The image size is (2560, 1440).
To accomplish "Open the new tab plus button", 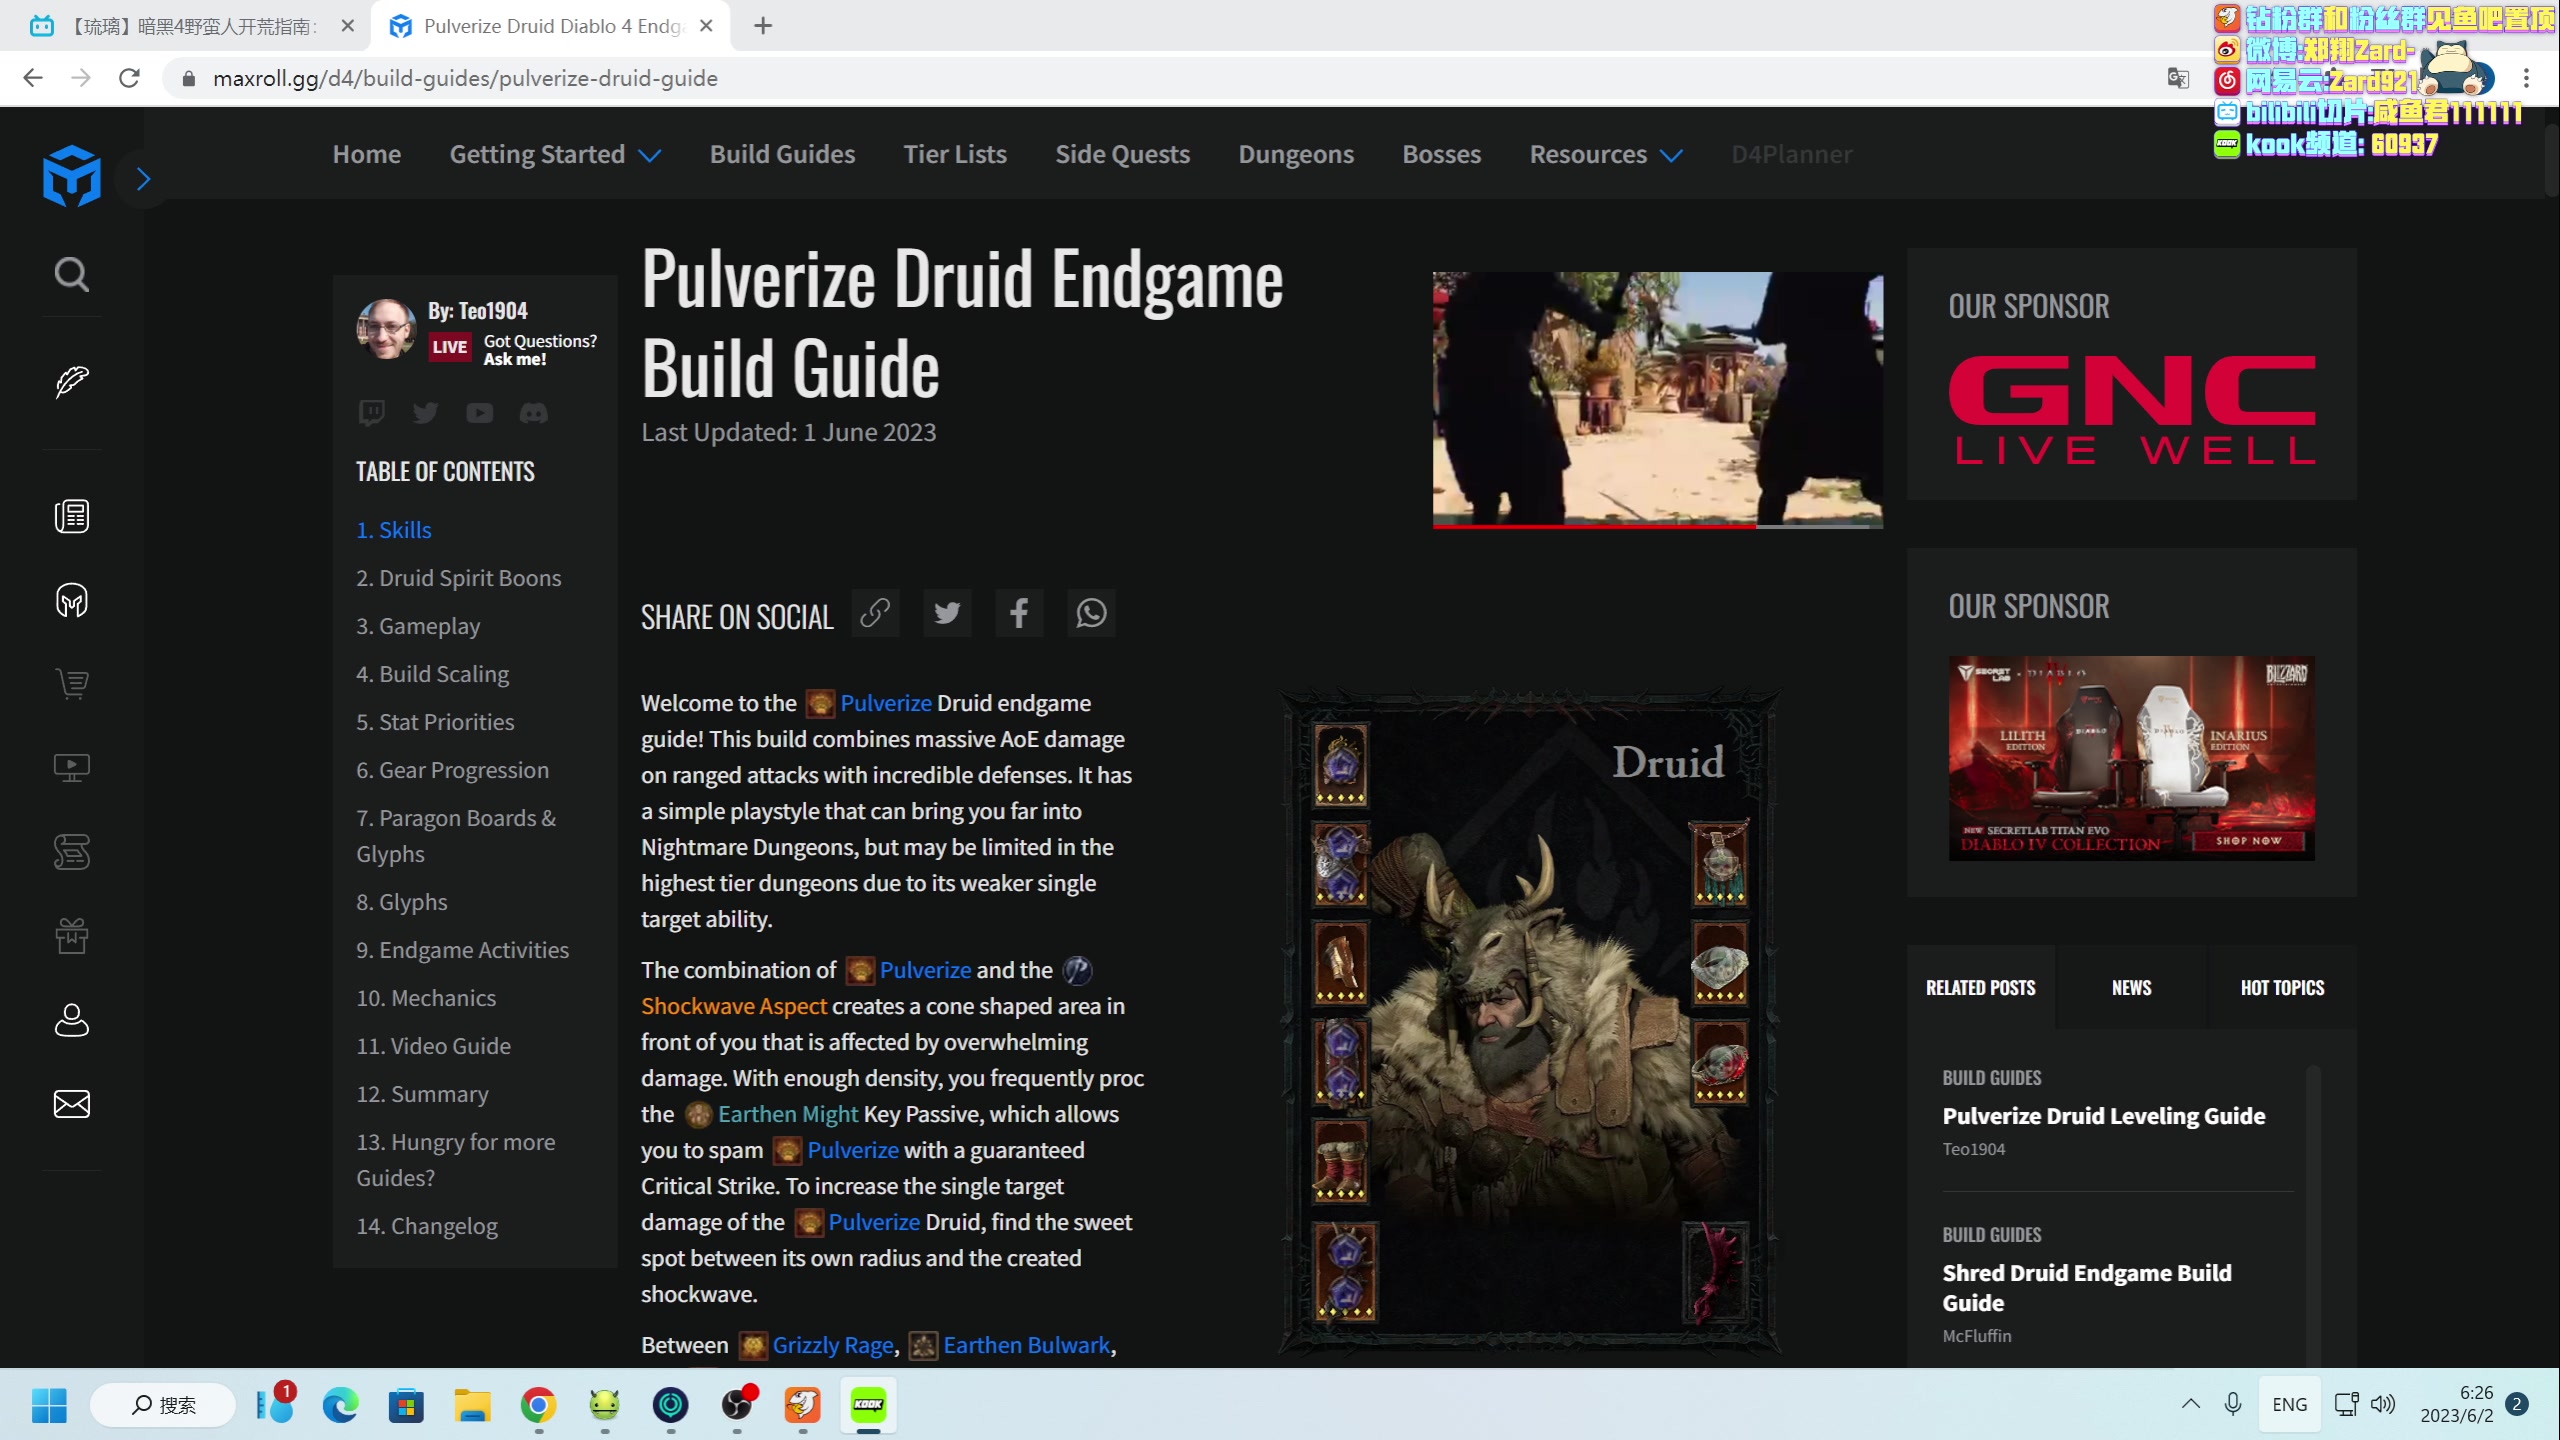I will pyautogui.click(x=763, y=26).
